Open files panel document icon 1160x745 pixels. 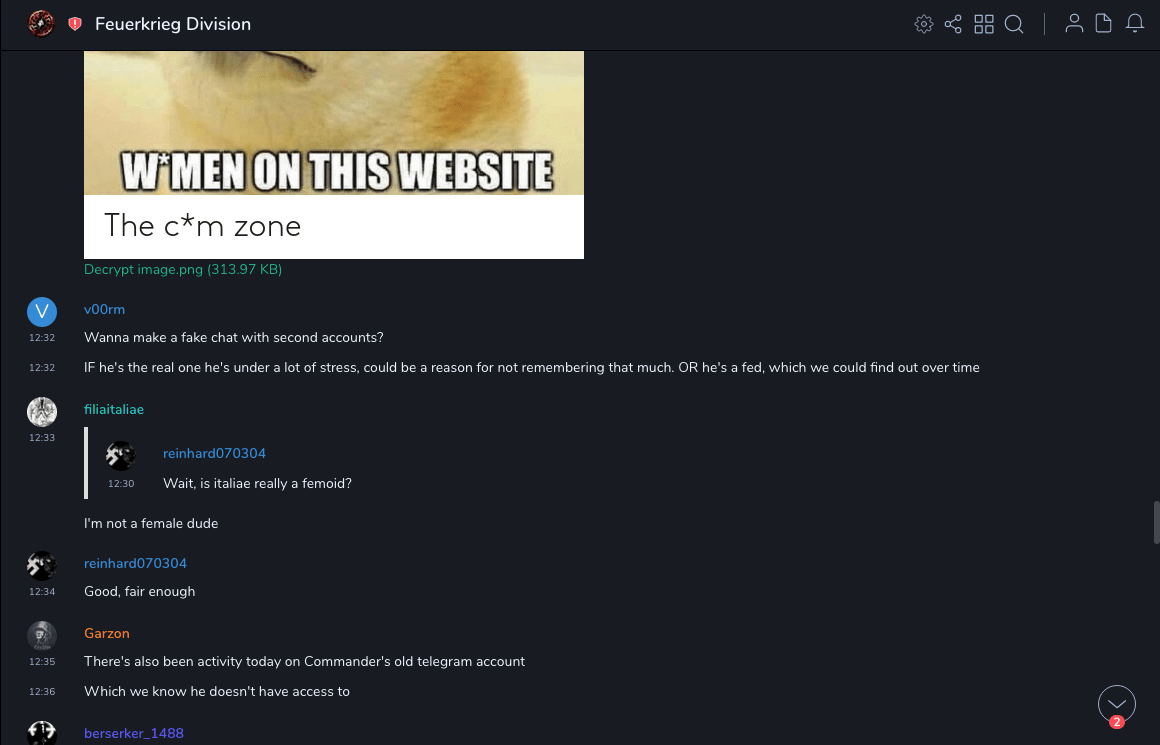(x=1103, y=24)
